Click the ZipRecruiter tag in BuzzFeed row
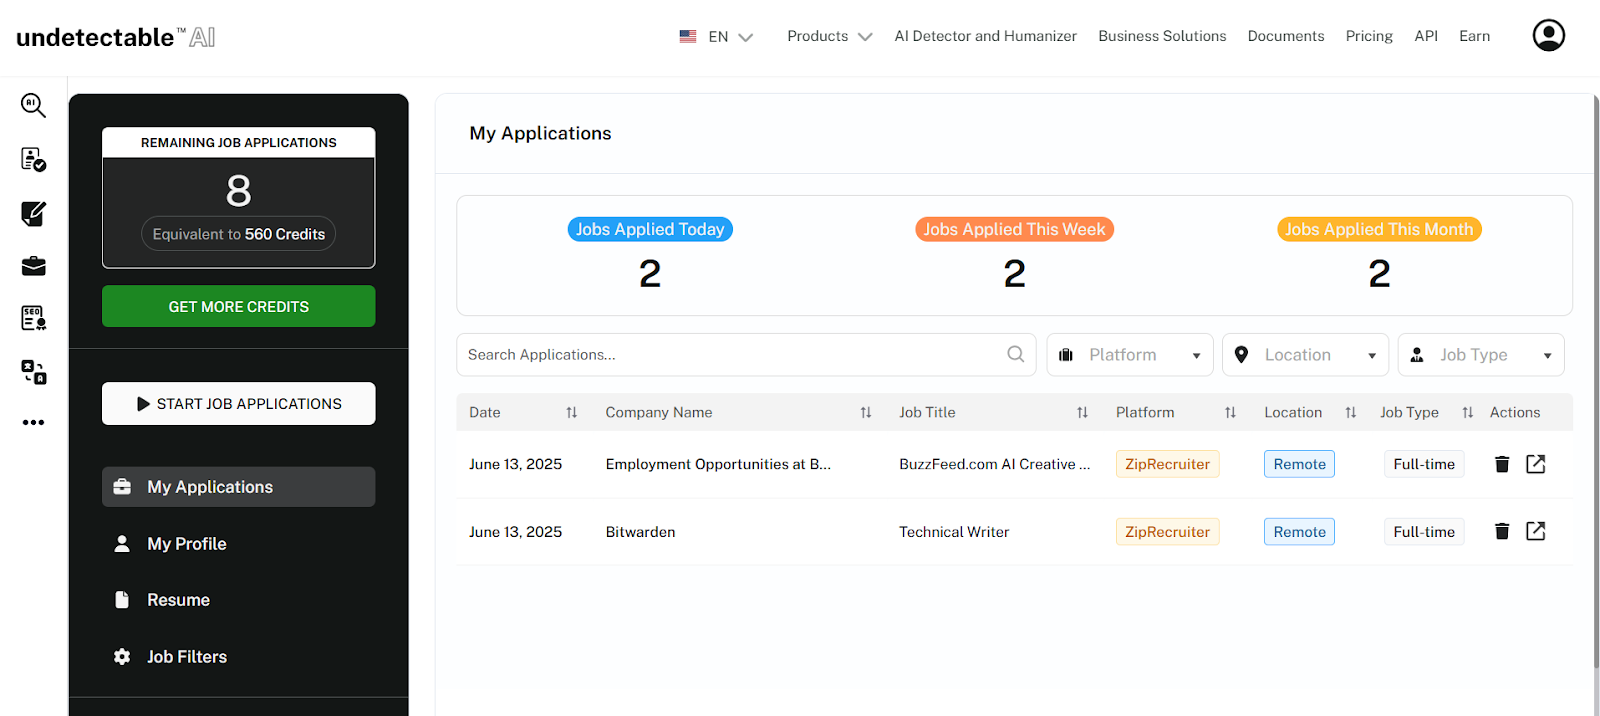This screenshot has height=716, width=1600. click(x=1167, y=464)
